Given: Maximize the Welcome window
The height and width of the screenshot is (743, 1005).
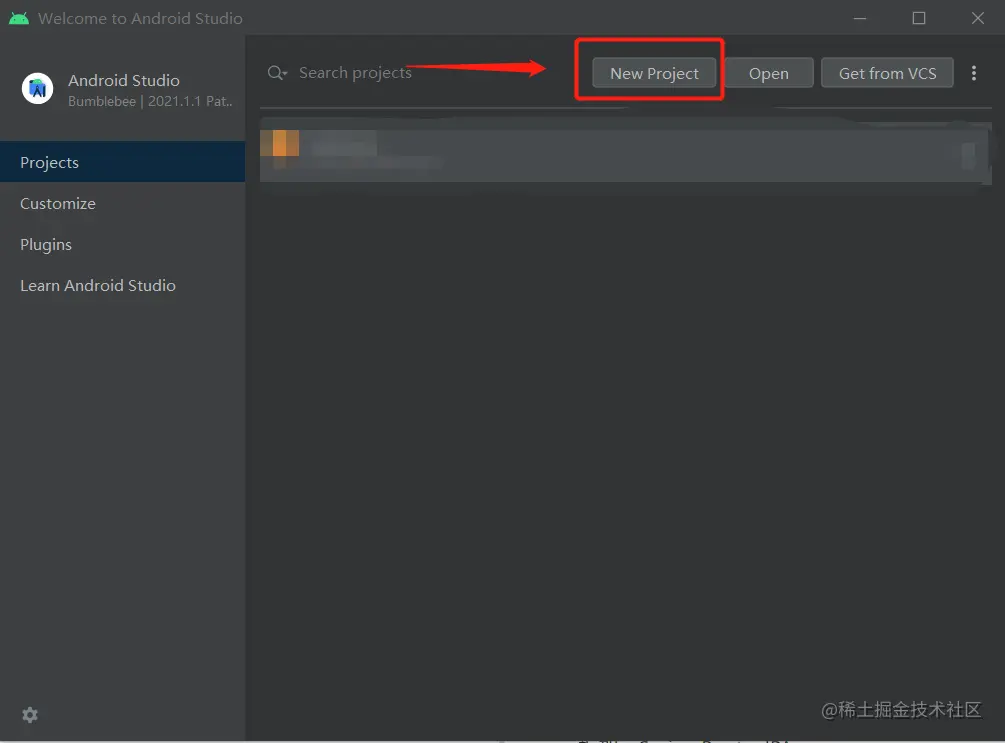Looking at the screenshot, I should (x=918, y=18).
